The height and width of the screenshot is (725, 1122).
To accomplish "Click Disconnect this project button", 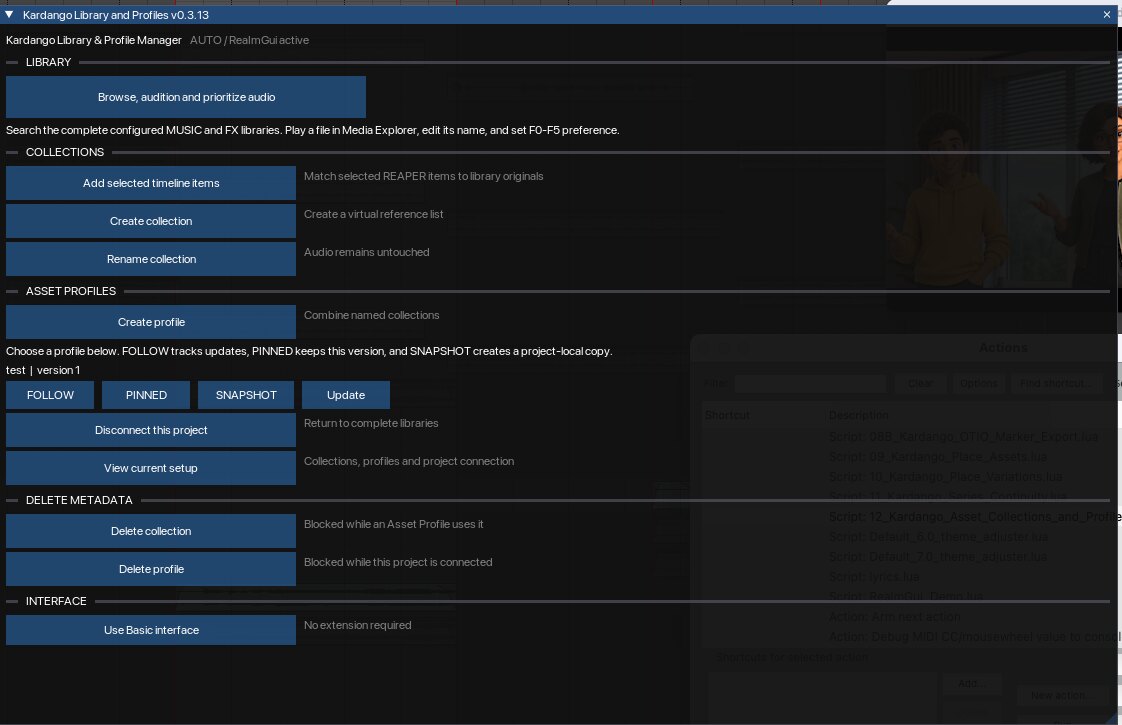I will [151, 430].
